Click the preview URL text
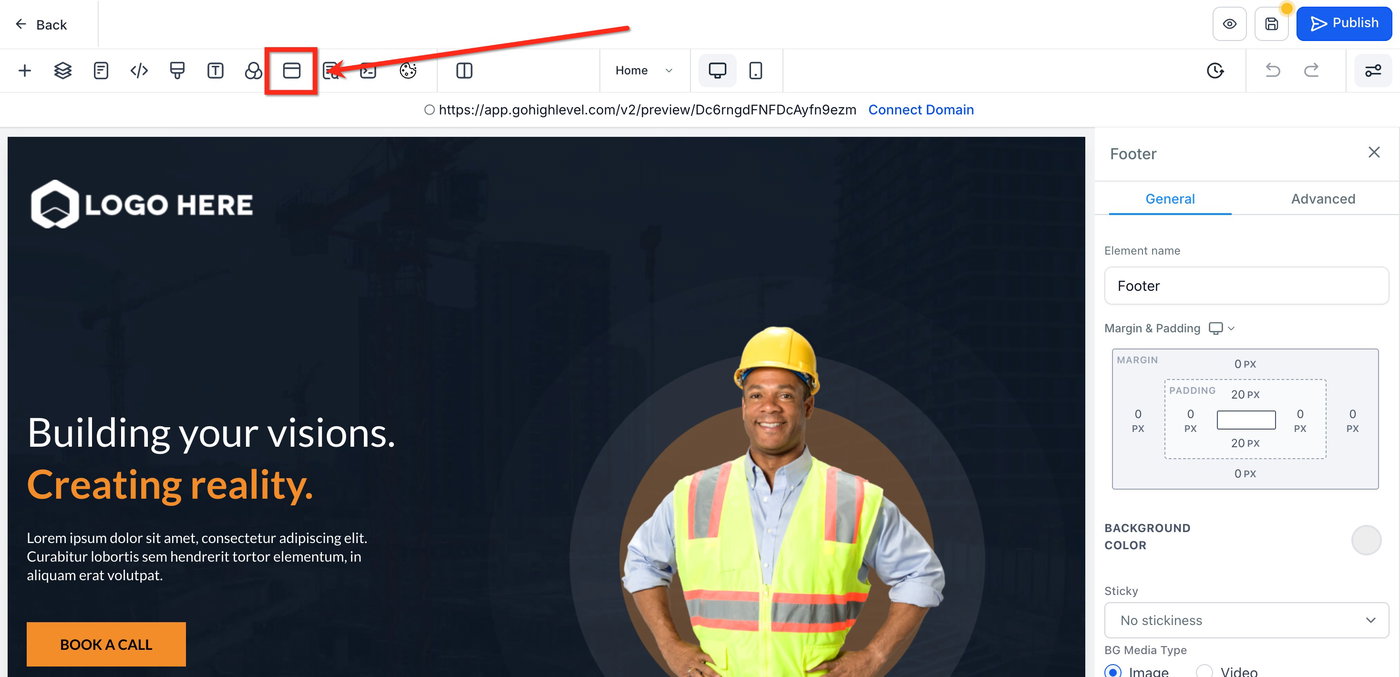Screen dimensions: 1400x677 click(x=647, y=110)
